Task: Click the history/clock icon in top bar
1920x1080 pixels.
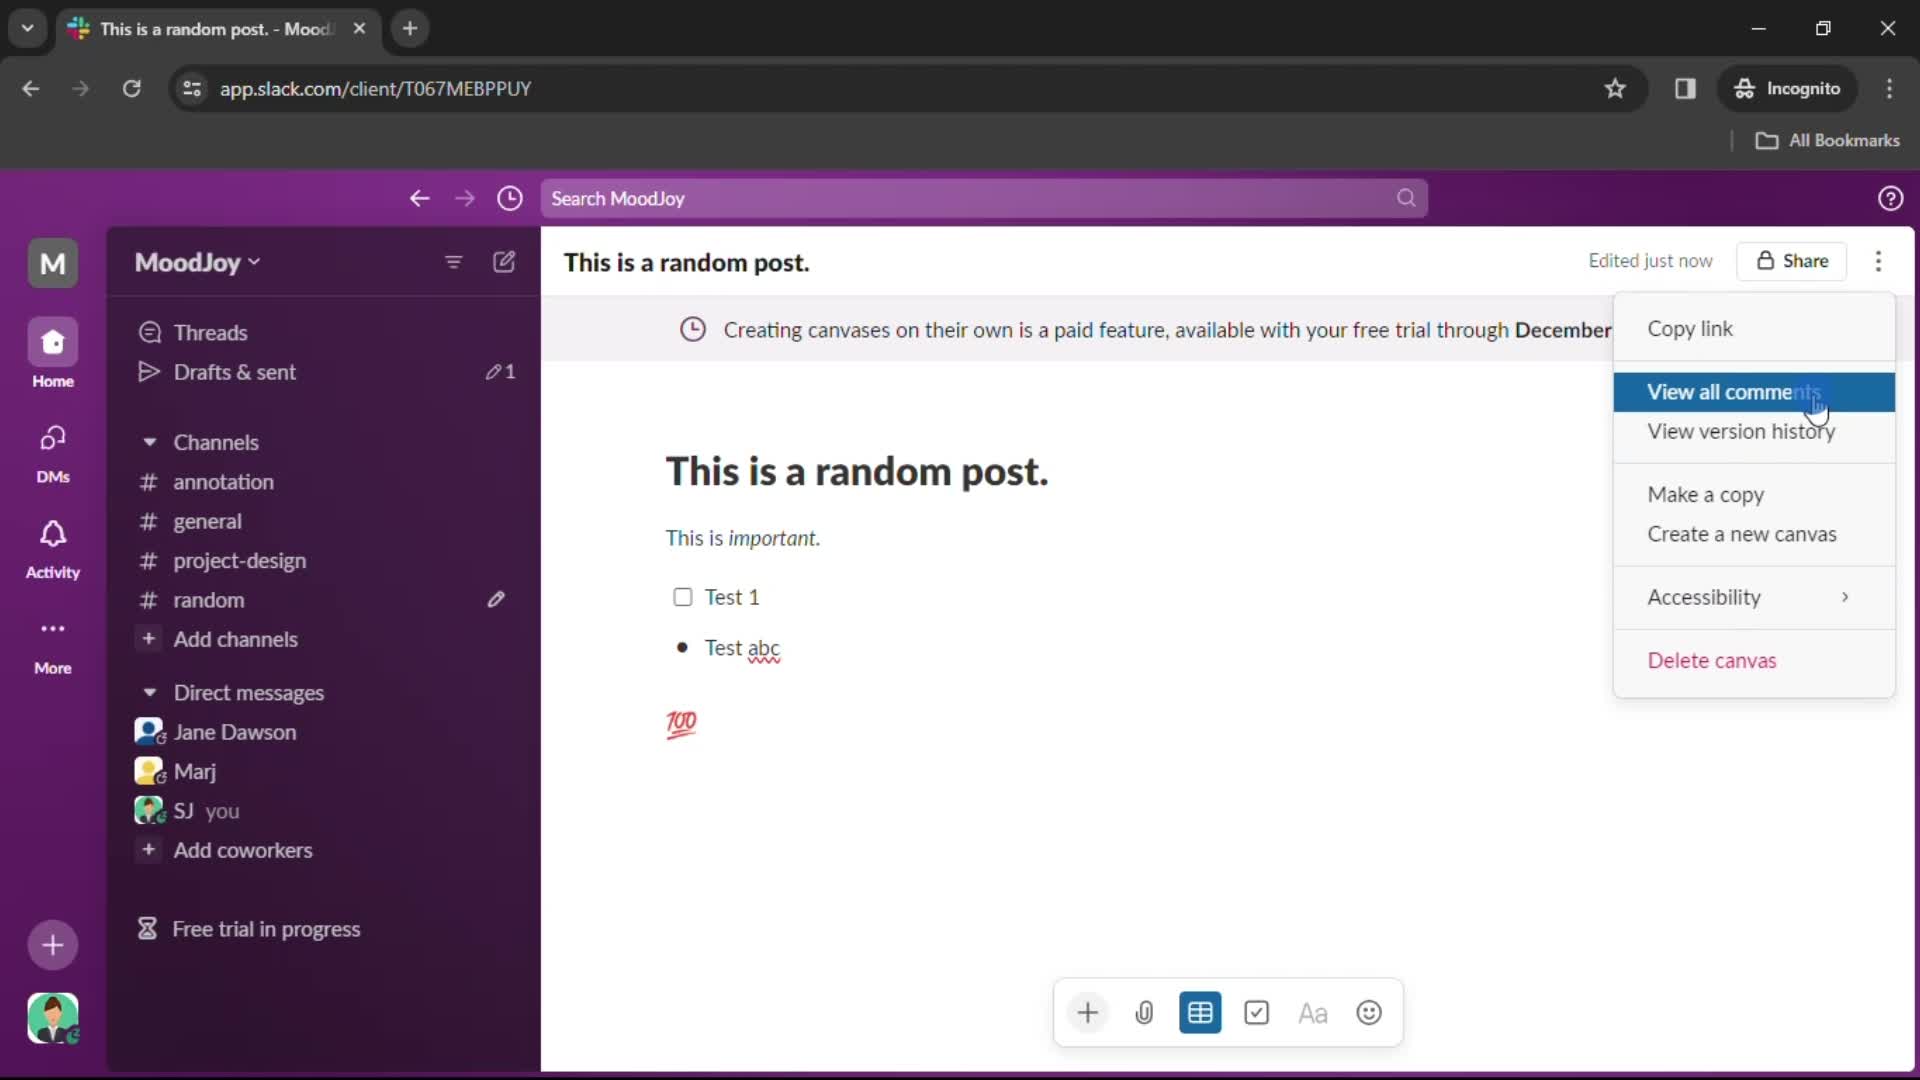Action: [509, 198]
